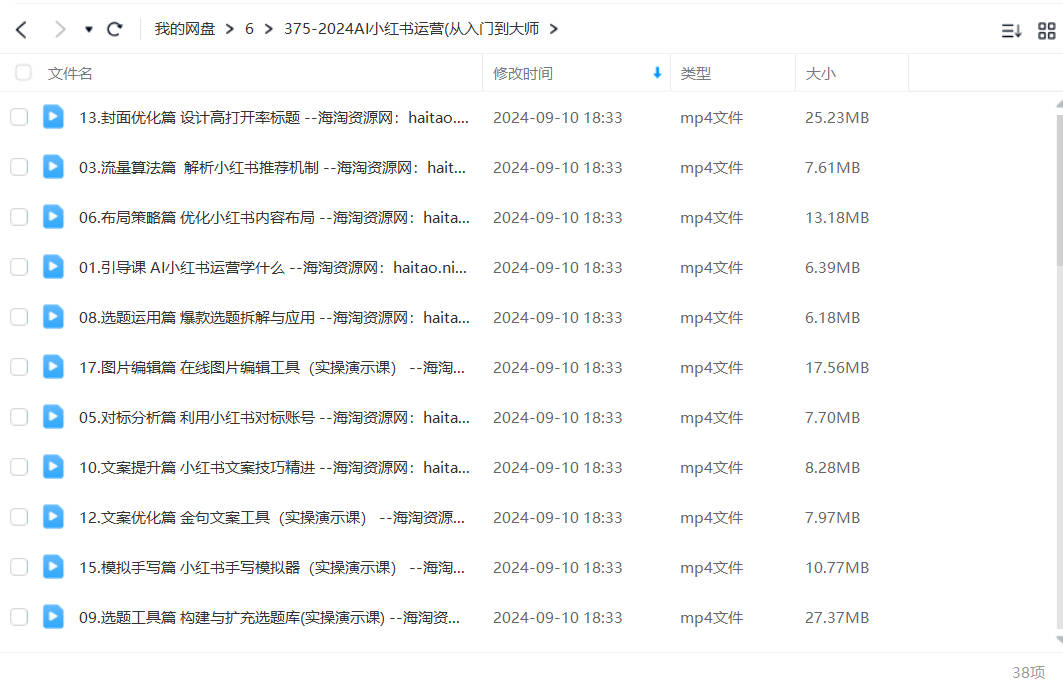Open navigation history dropdown triangle
The height and width of the screenshot is (690, 1063).
coord(89,29)
